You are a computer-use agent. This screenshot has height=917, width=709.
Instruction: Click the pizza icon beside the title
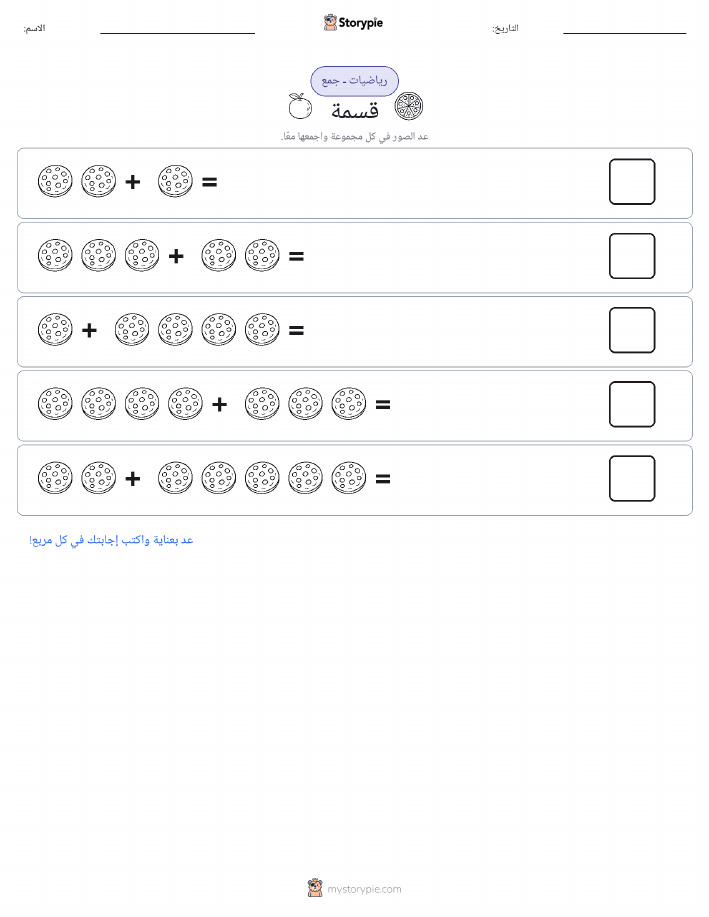coord(409,106)
